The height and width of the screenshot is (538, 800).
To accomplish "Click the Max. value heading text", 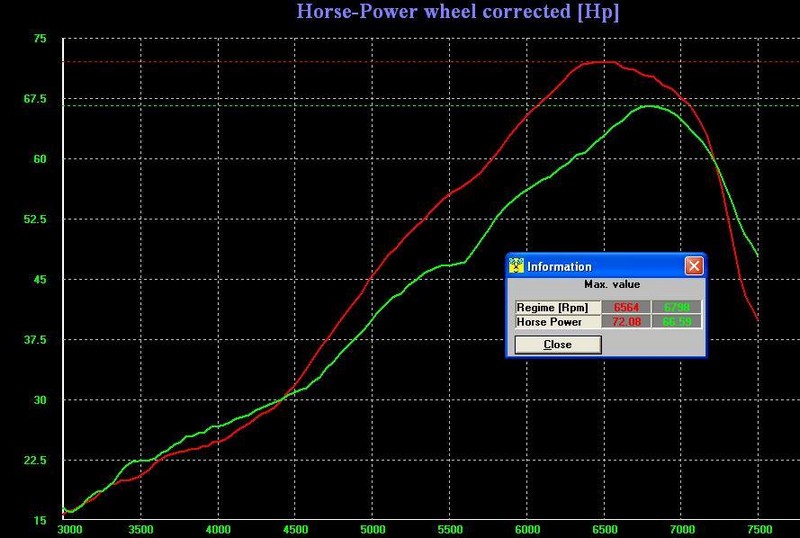I will (x=606, y=285).
